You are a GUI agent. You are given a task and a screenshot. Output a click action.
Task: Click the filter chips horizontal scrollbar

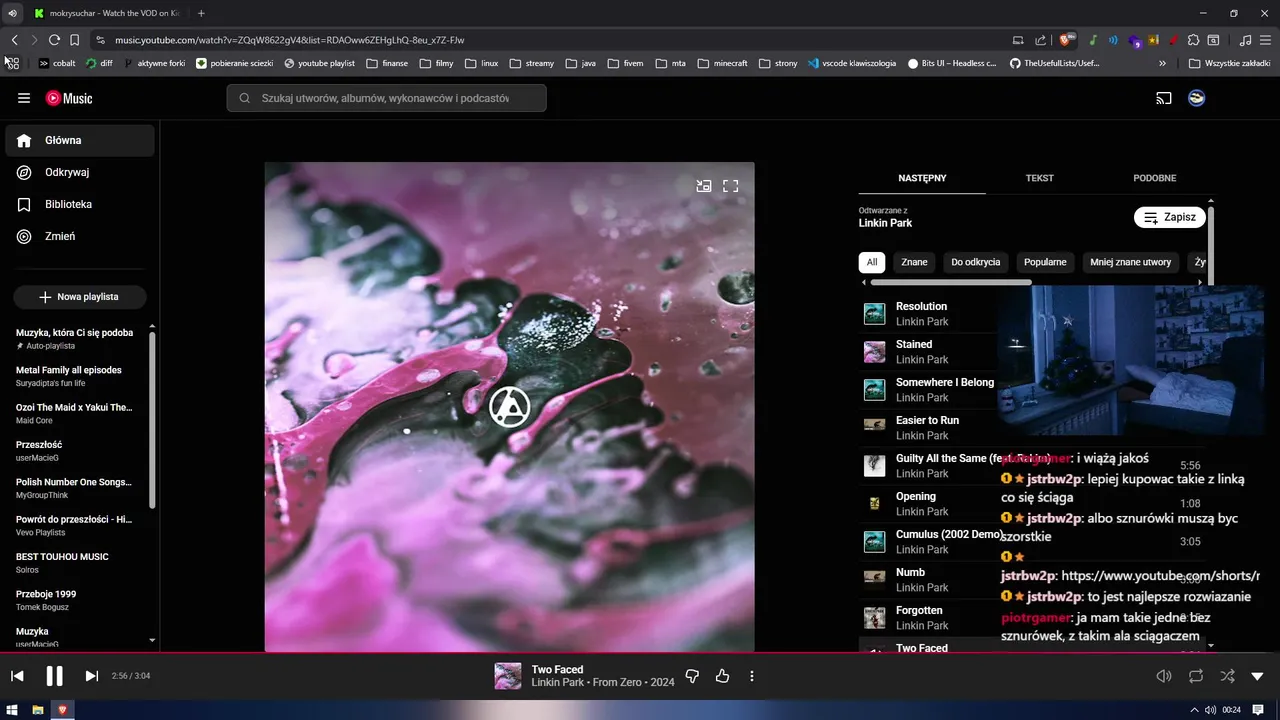click(x=950, y=282)
